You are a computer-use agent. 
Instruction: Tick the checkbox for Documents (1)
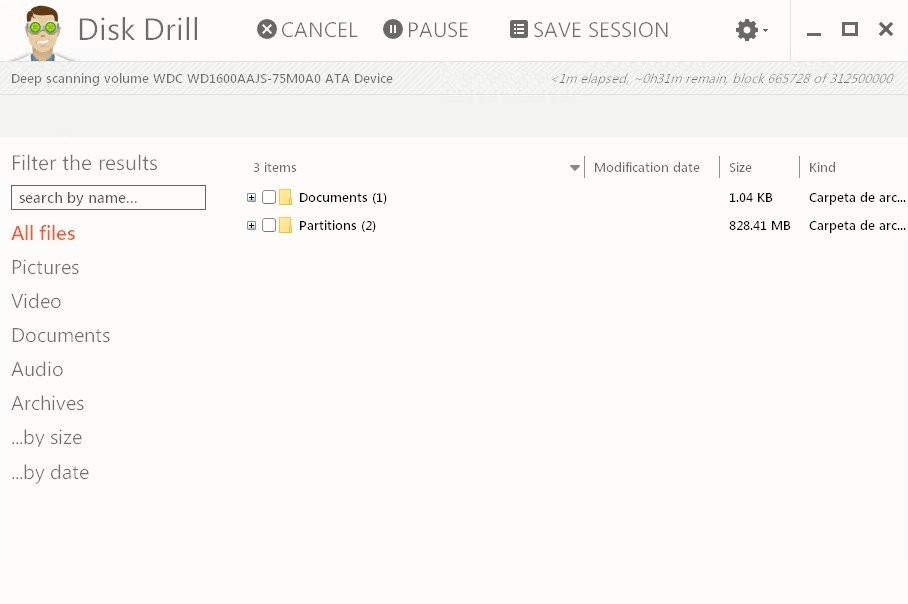click(269, 197)
